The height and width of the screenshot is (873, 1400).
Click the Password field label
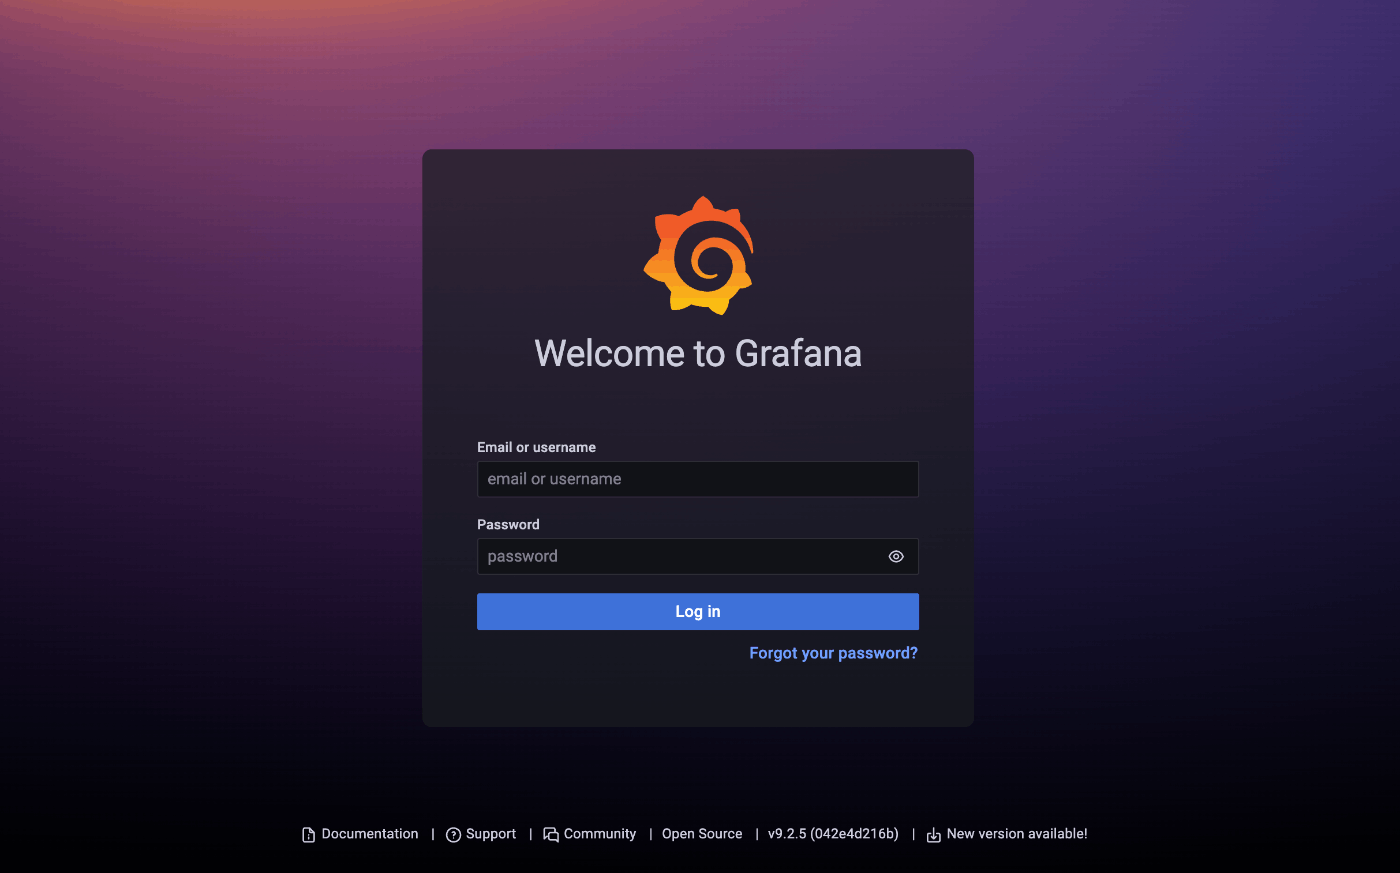point(508,524)
